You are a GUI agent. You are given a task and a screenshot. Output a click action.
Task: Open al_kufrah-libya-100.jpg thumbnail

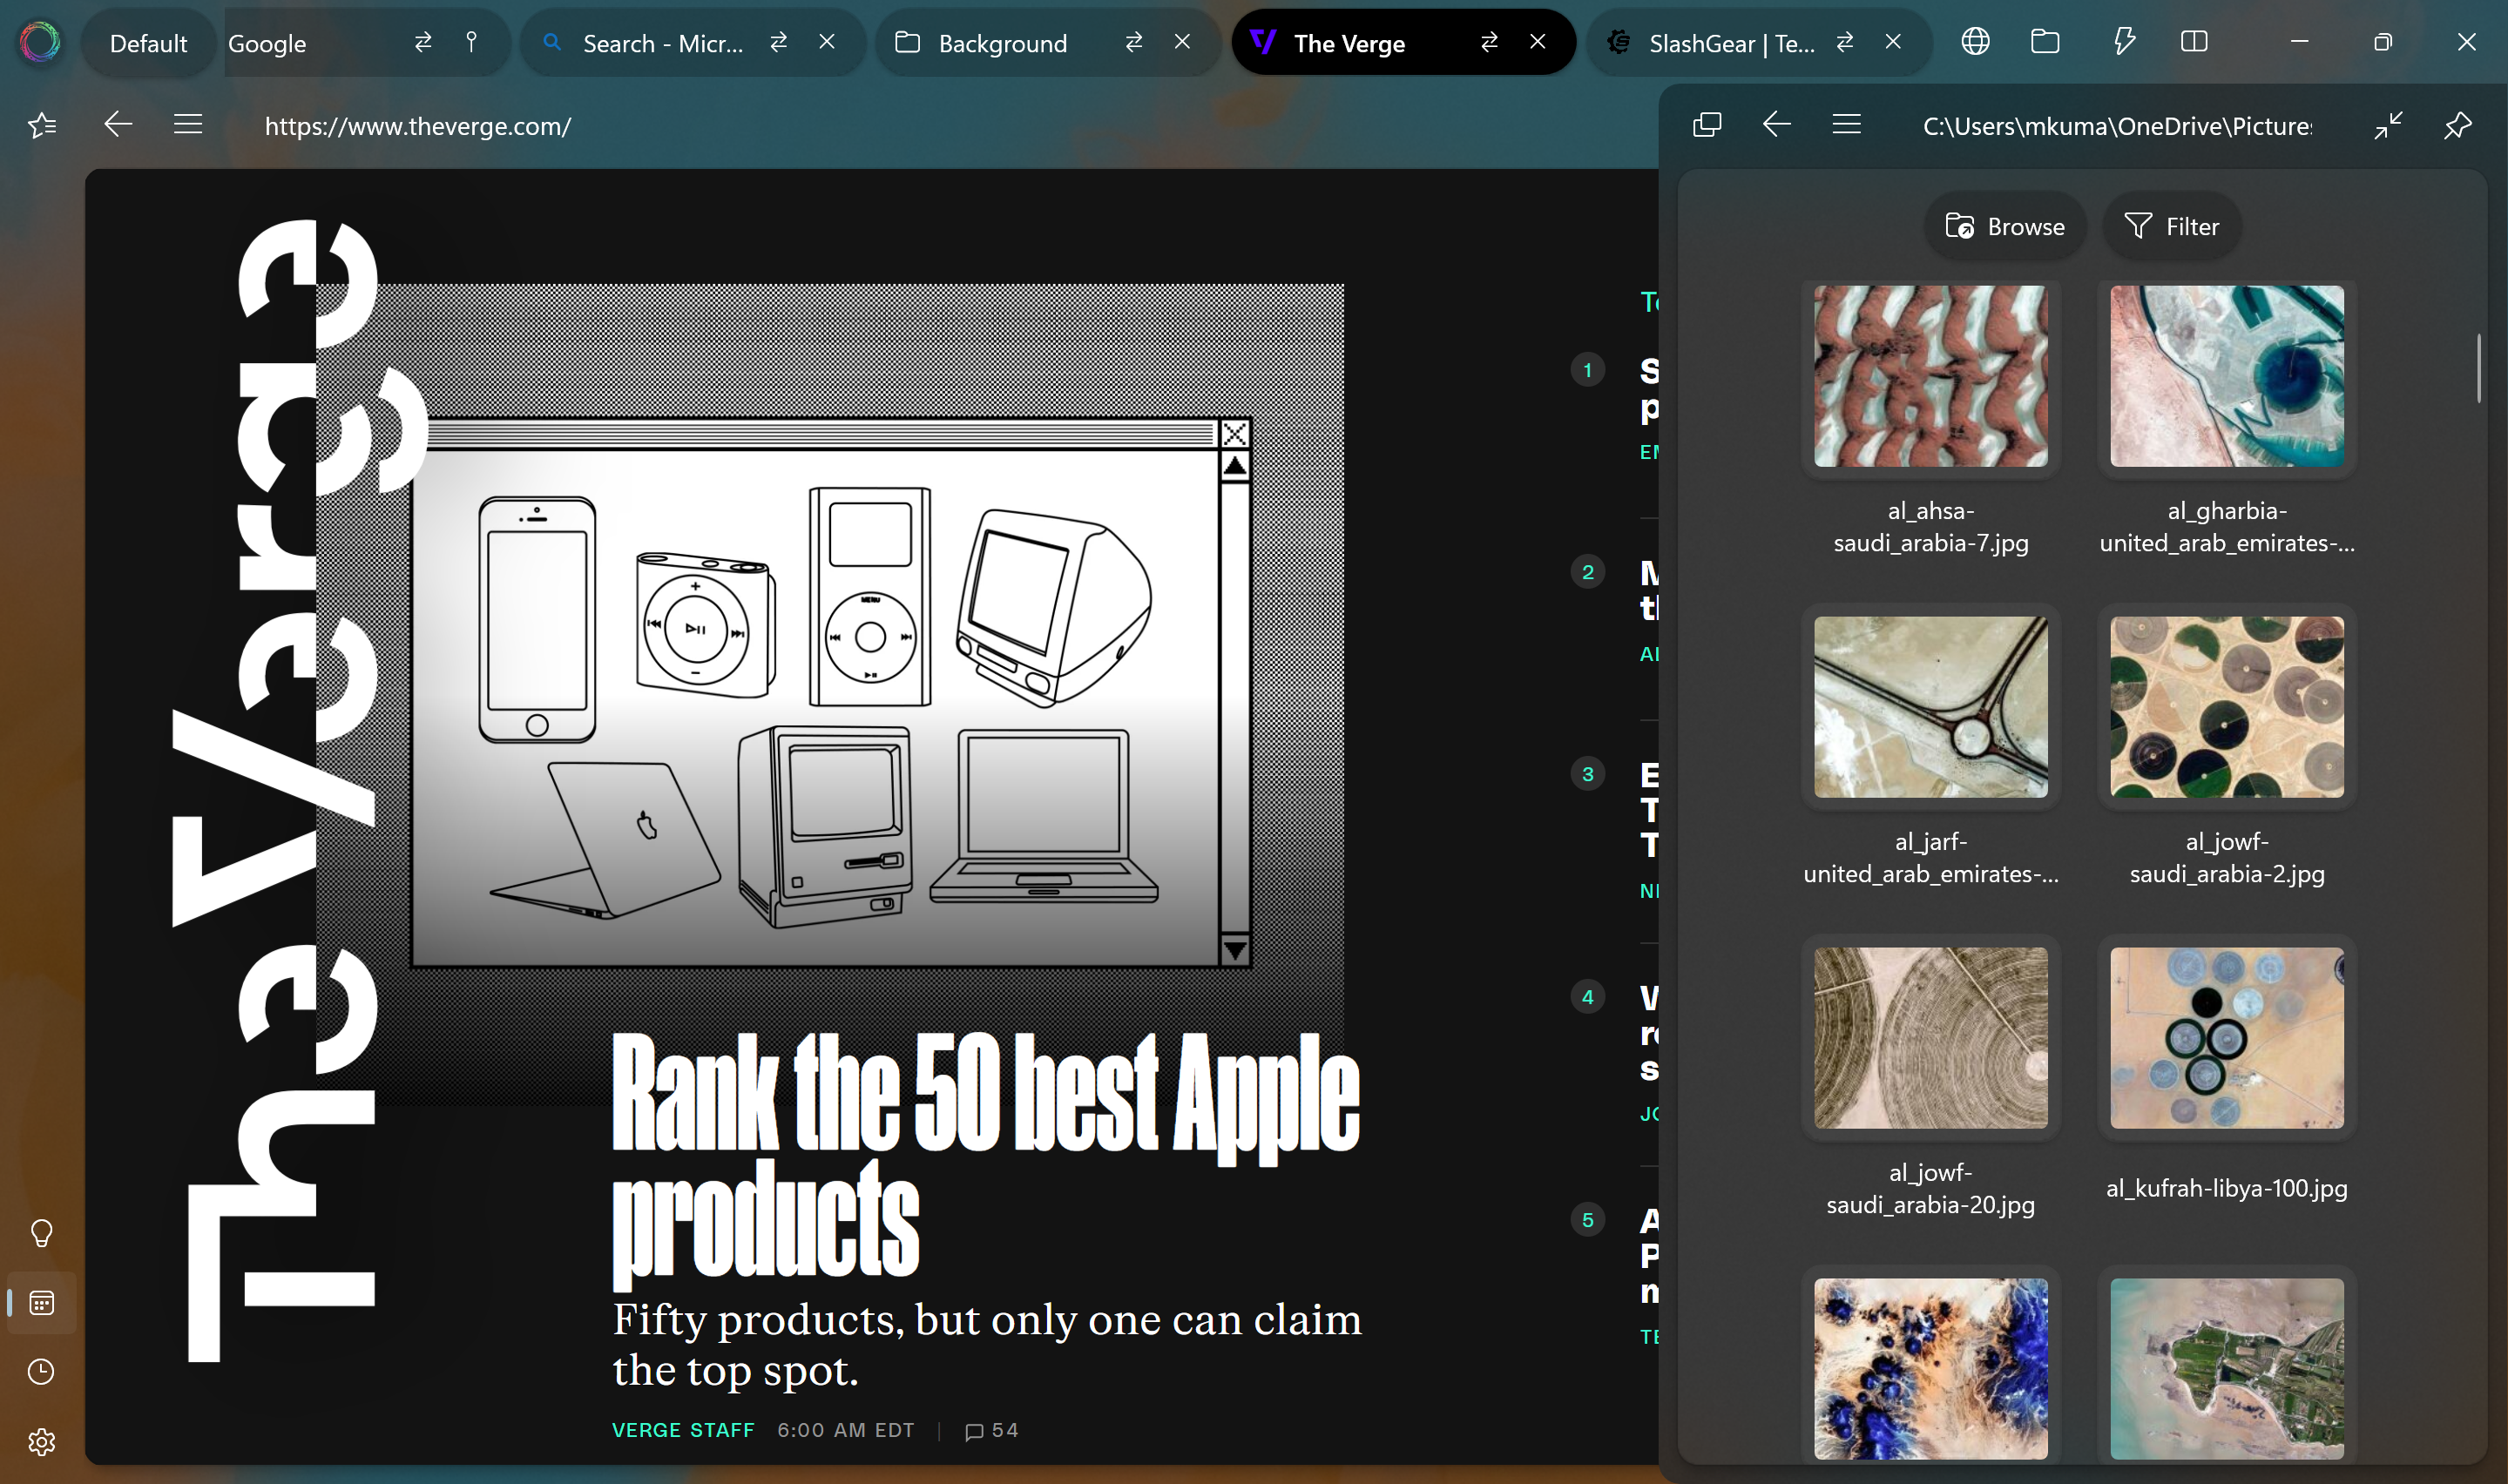[2226, 1038]
